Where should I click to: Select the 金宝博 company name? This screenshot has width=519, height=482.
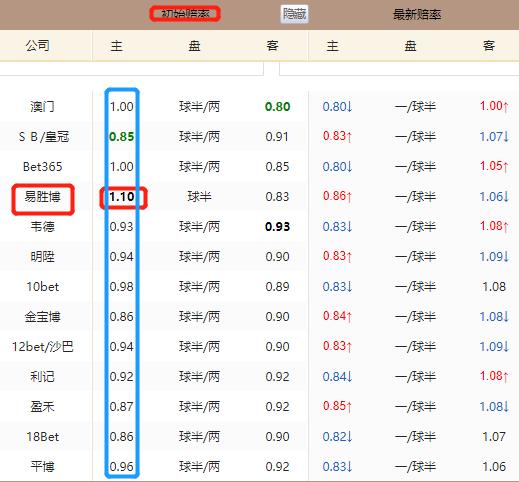42,317
